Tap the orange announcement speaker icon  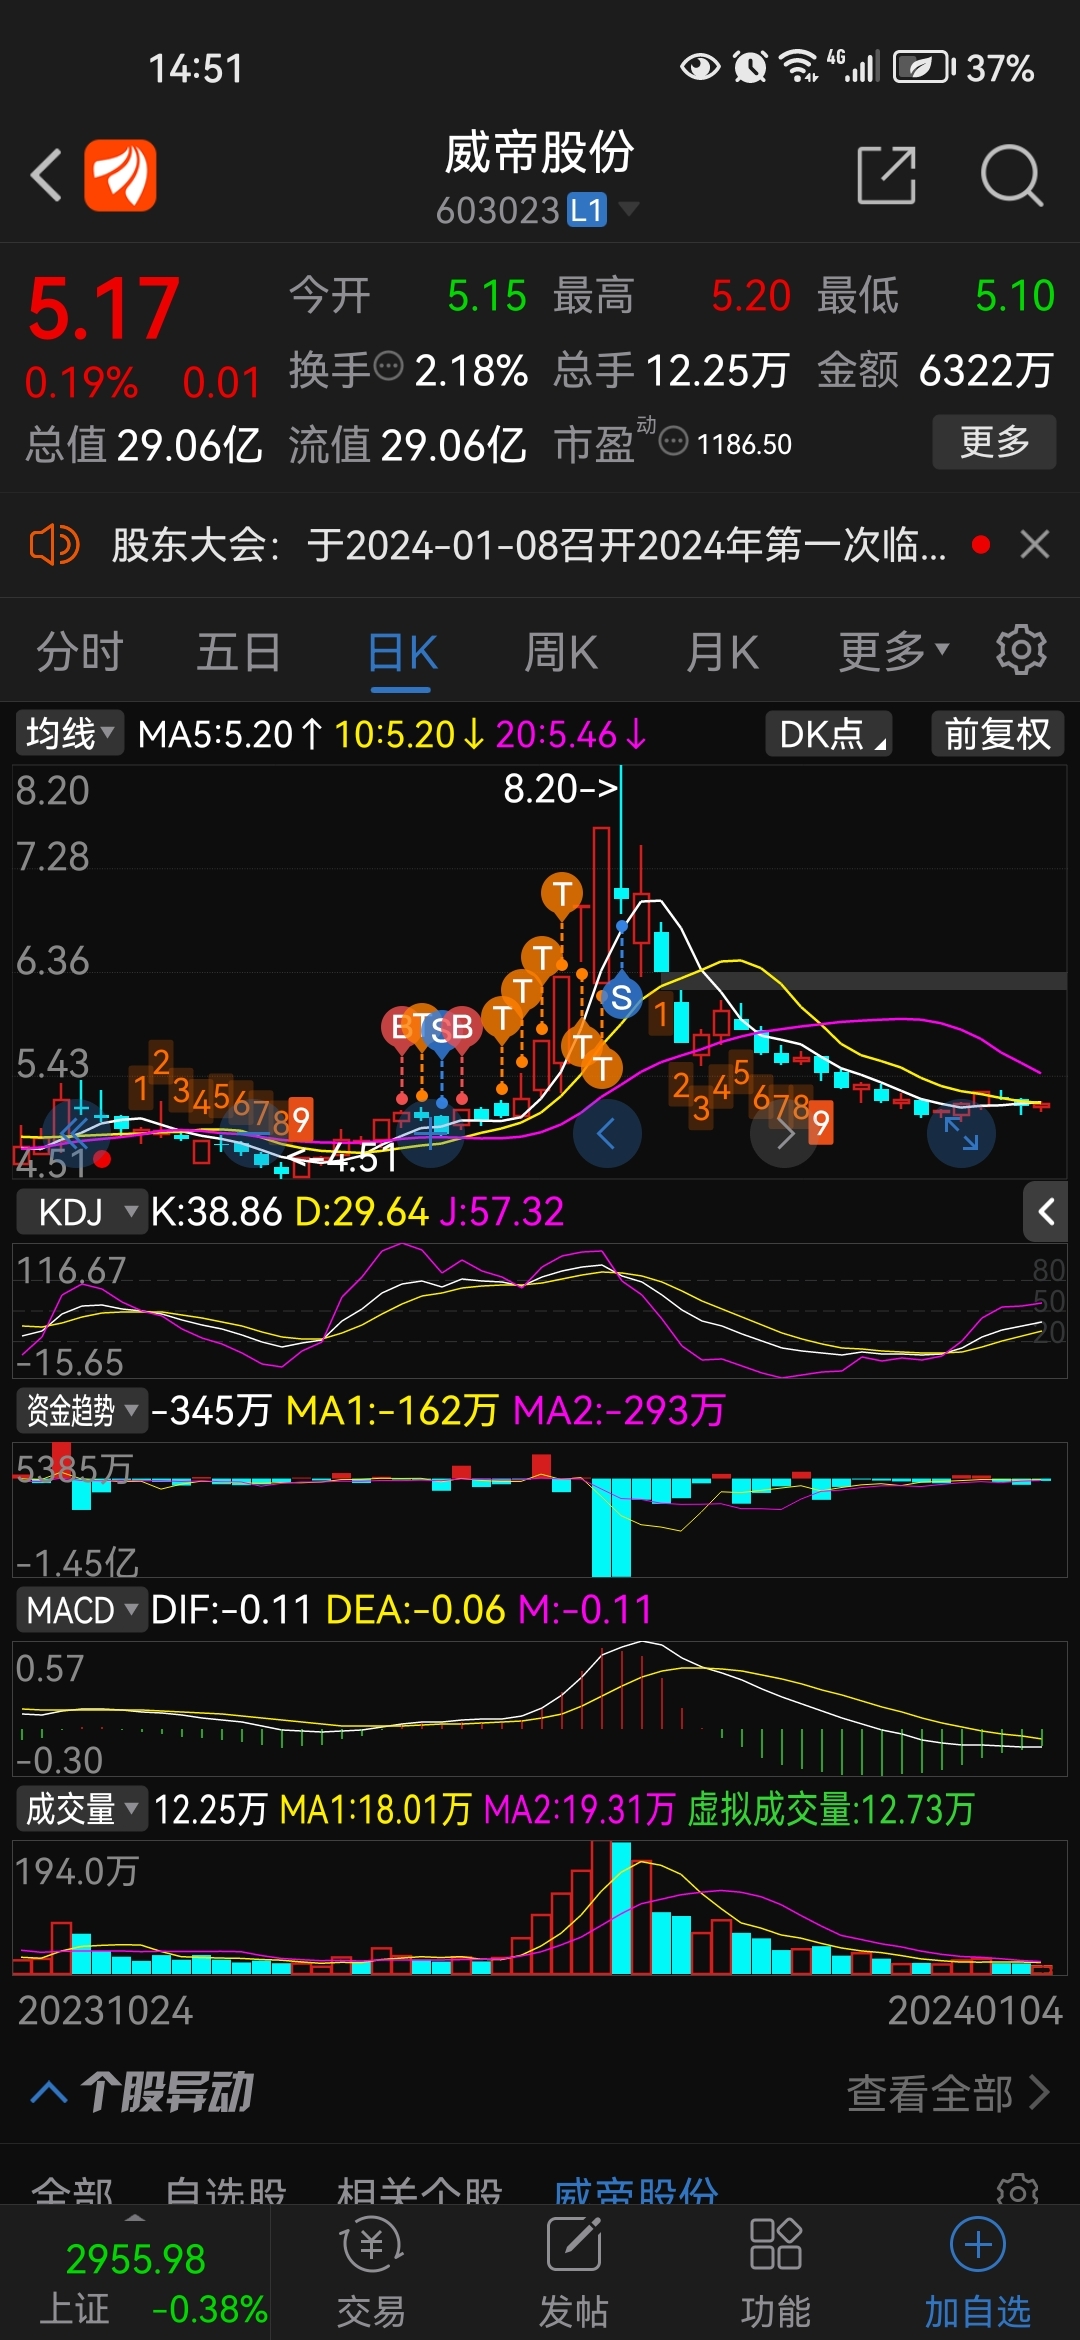point(54,545)
